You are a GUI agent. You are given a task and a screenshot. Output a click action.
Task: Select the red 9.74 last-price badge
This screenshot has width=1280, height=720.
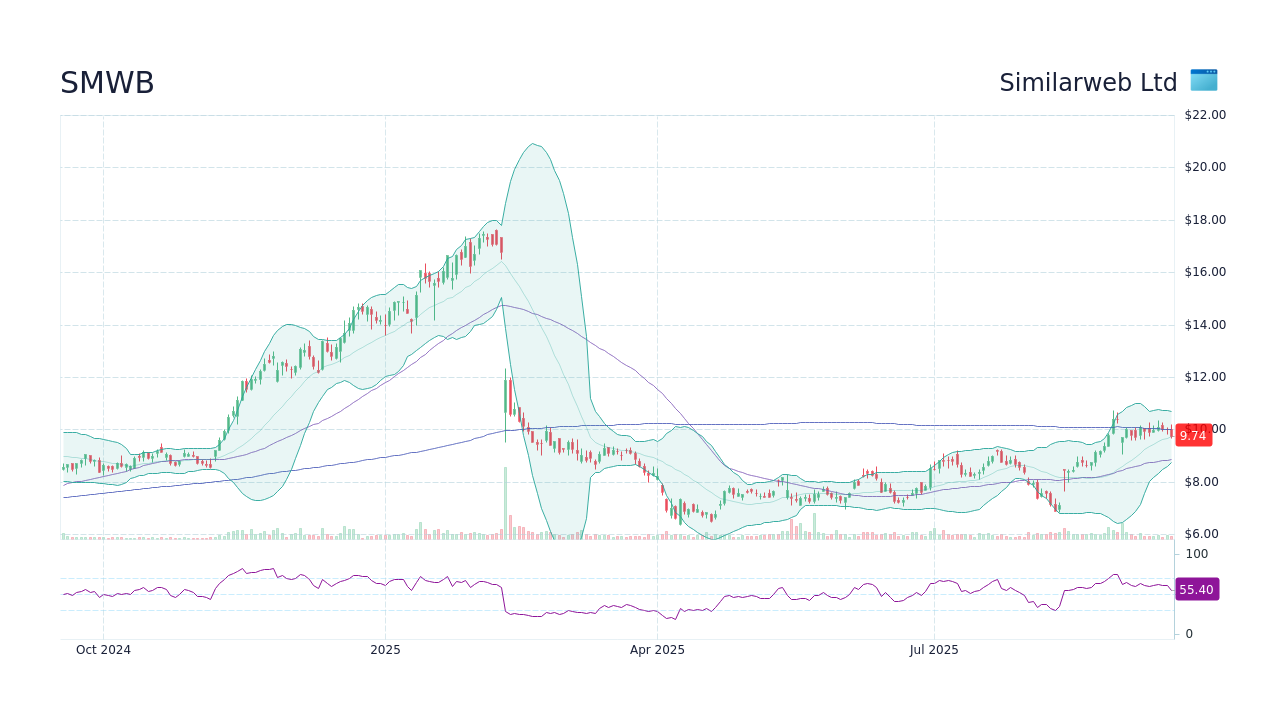[1194, 434]
